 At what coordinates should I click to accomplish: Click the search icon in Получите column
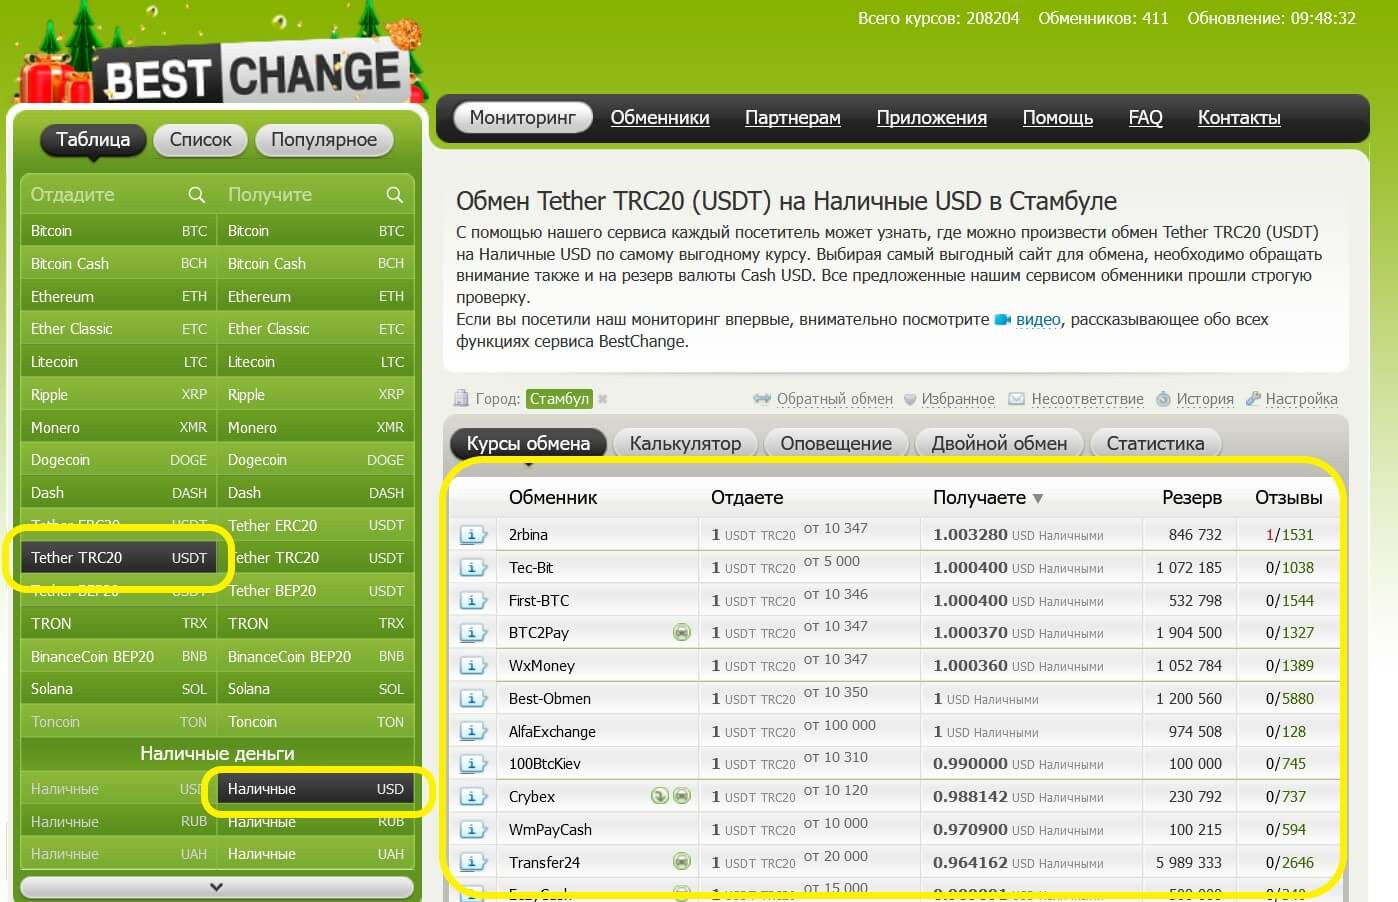point(394,194)
